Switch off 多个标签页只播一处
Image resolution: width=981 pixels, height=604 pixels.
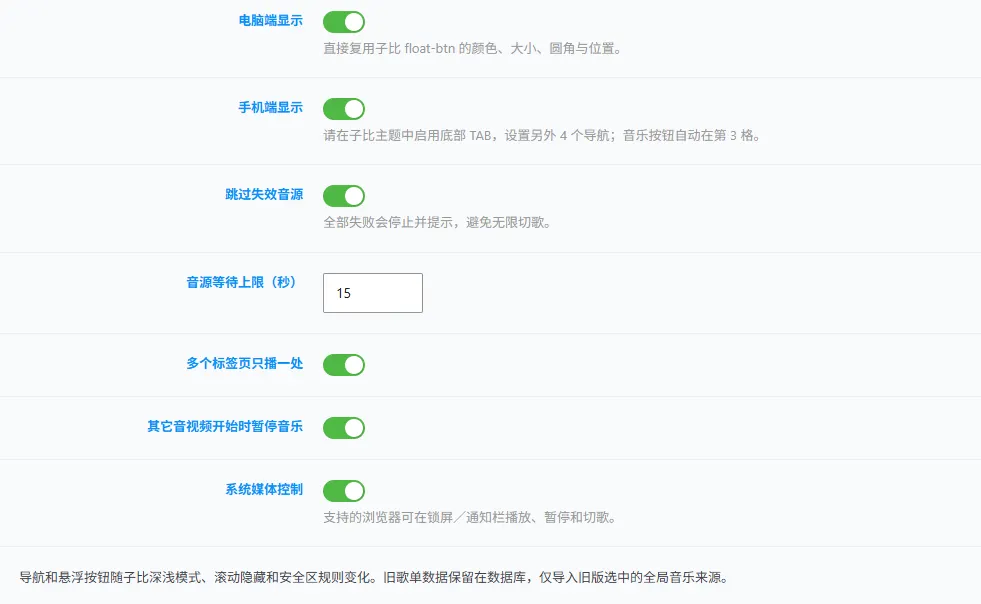343,365
